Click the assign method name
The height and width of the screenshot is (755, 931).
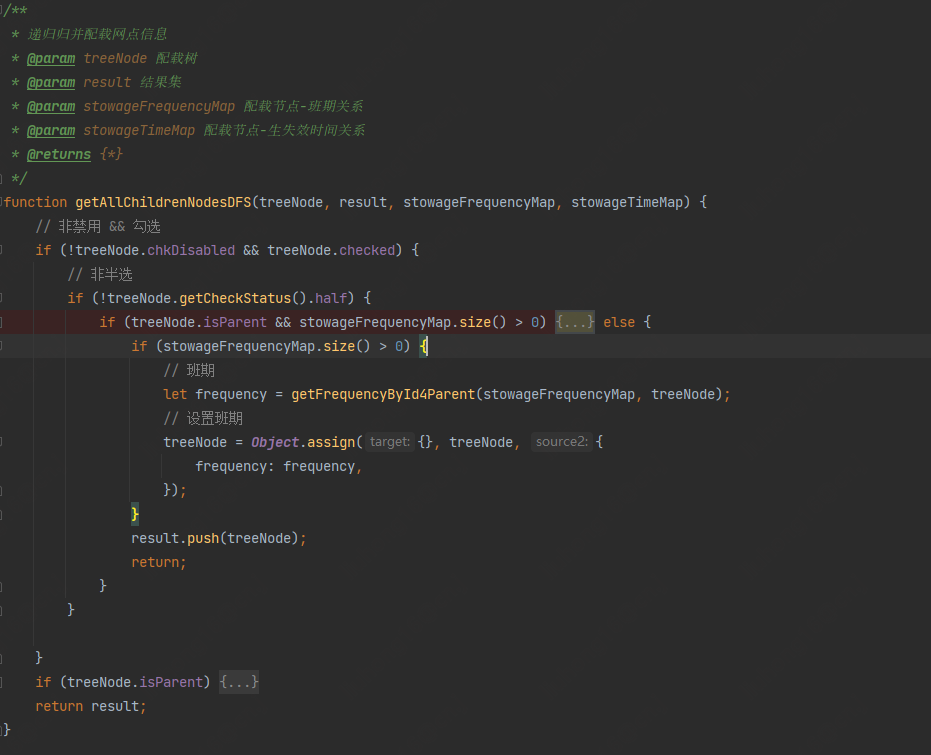point(331,442)
